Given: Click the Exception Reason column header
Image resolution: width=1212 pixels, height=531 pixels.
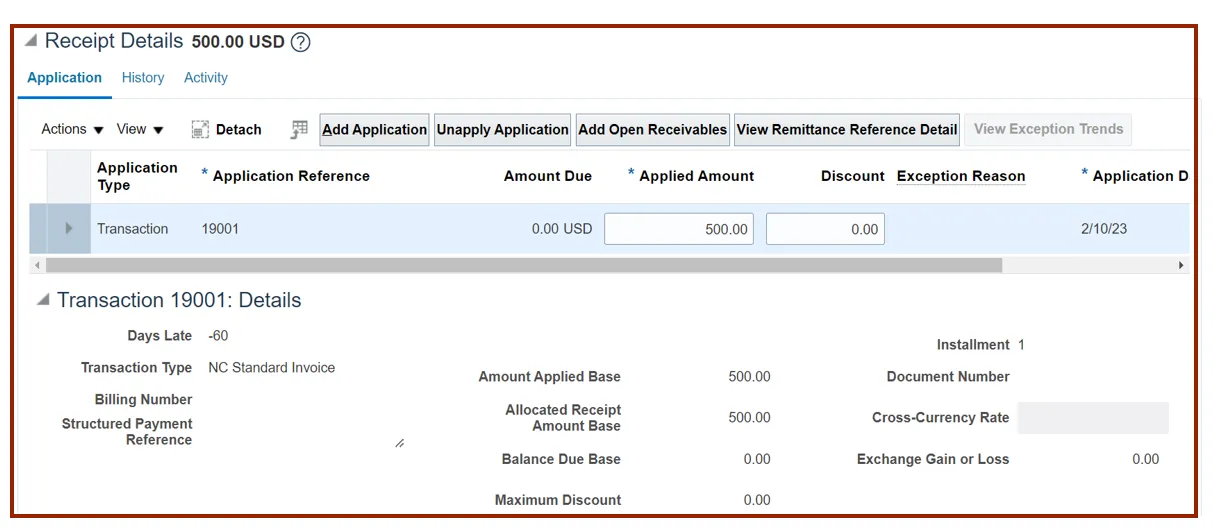Looking at the screenshot, I should [x=961, y=176].
